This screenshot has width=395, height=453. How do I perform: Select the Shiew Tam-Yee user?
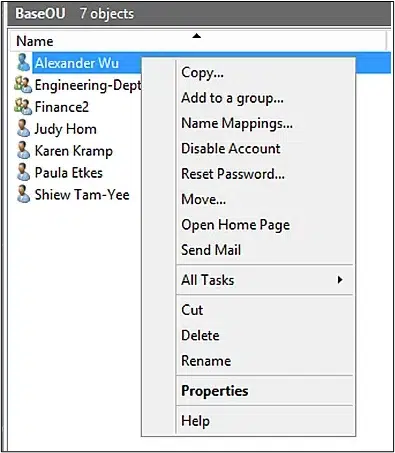[82, 195]
